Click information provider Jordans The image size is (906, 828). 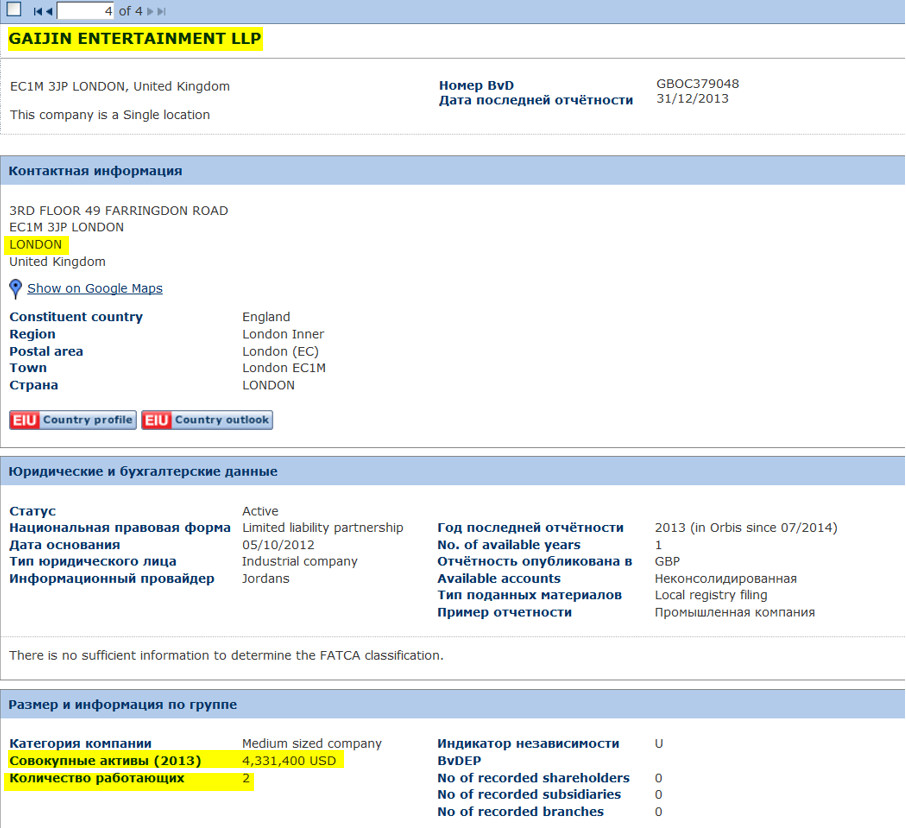click(265, 578)
